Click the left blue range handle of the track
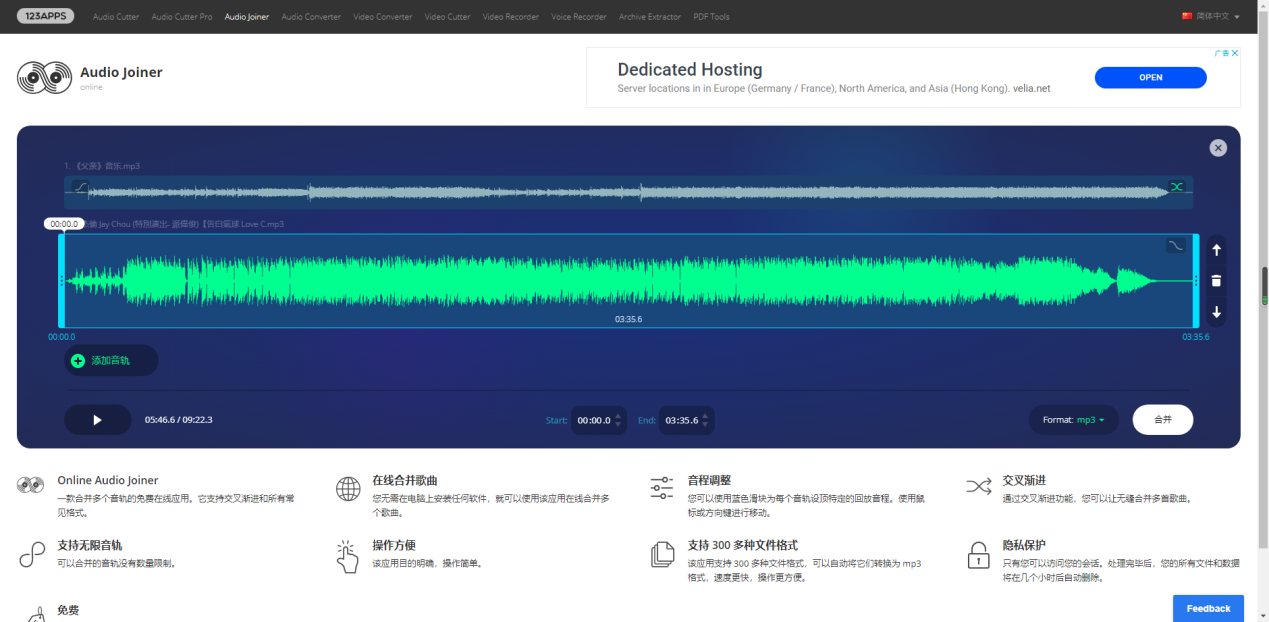This screenshot has height=622, width=1269. pos(62,281)
